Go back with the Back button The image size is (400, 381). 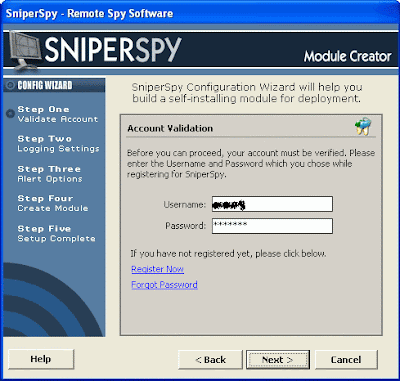click(x=210, y=360)
